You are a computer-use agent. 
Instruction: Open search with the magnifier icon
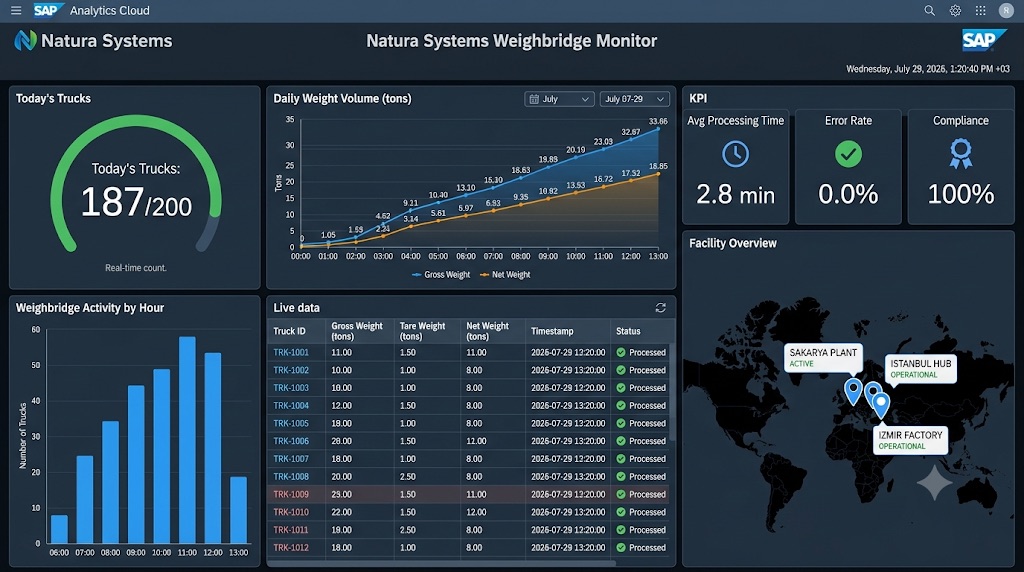coord(929,10)
